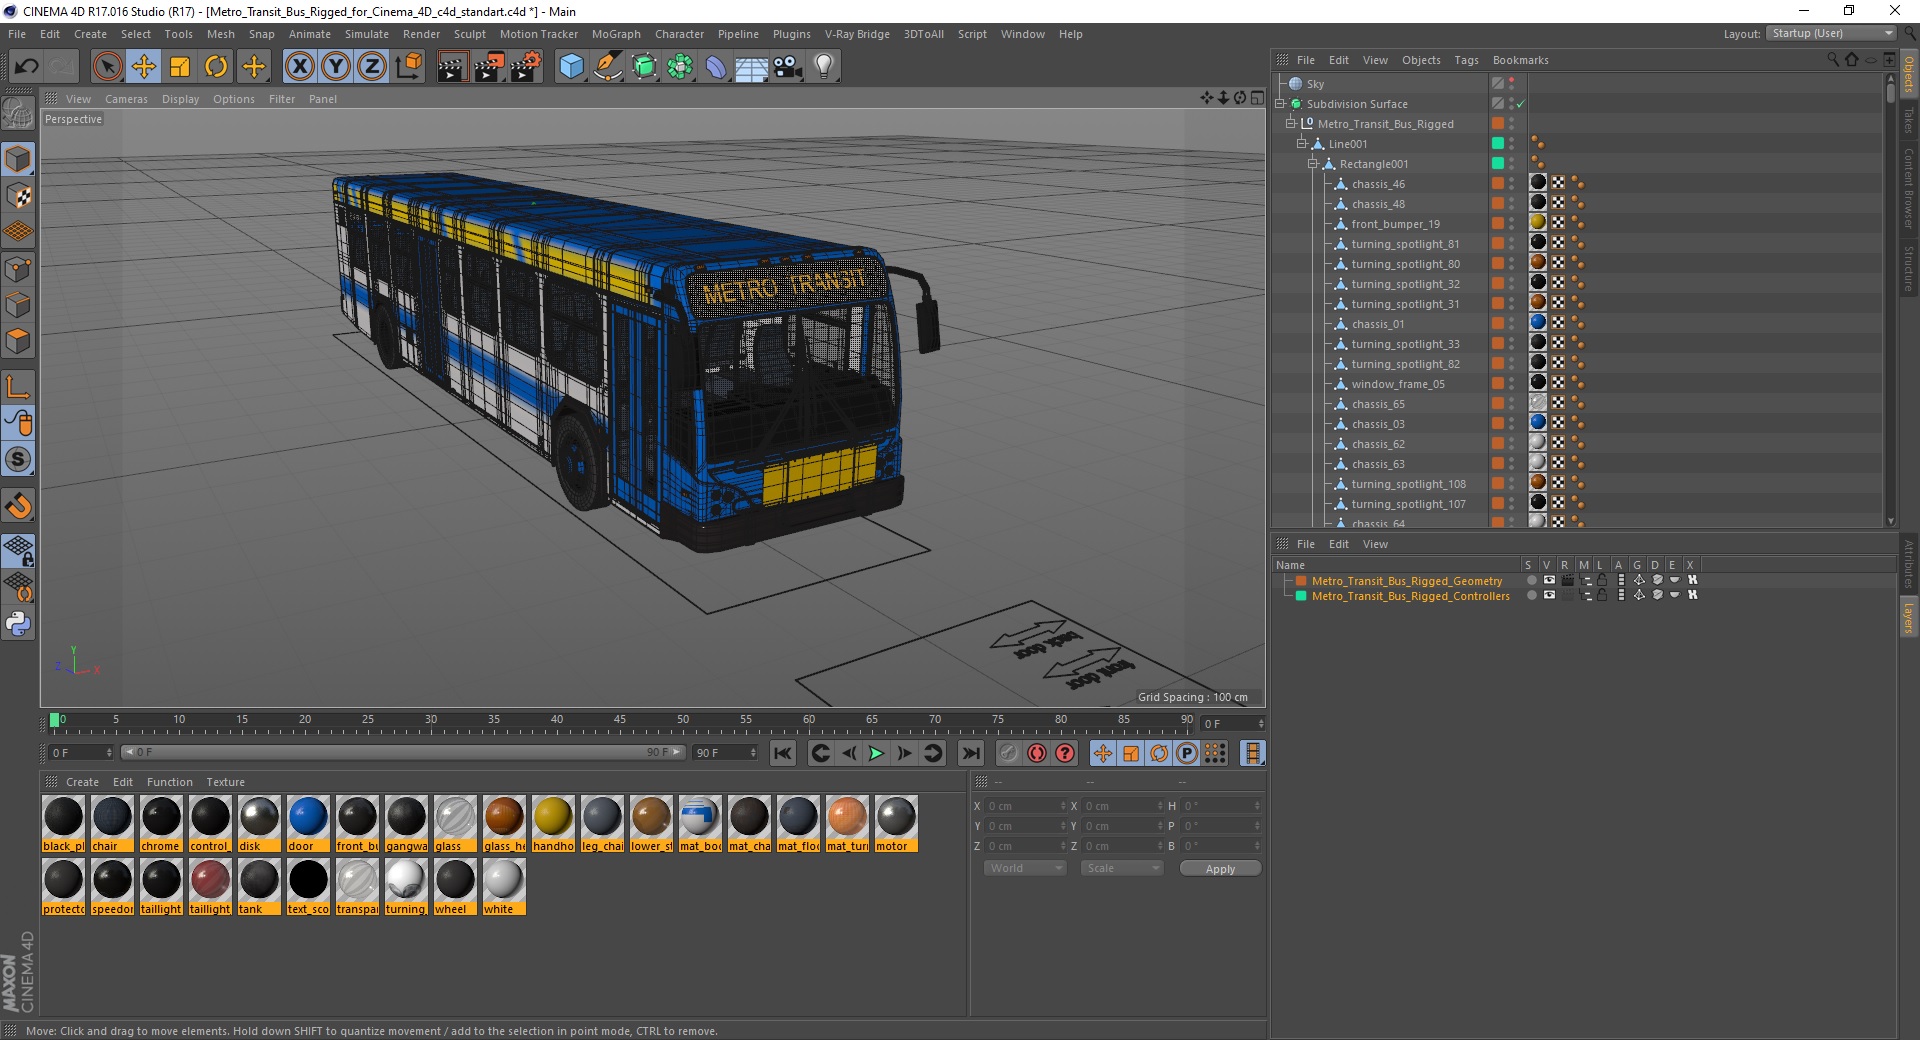The width and height of the screenshot is (1920, 1040).
Task: Click the Undo arrow icon
Action: [27, 67]
